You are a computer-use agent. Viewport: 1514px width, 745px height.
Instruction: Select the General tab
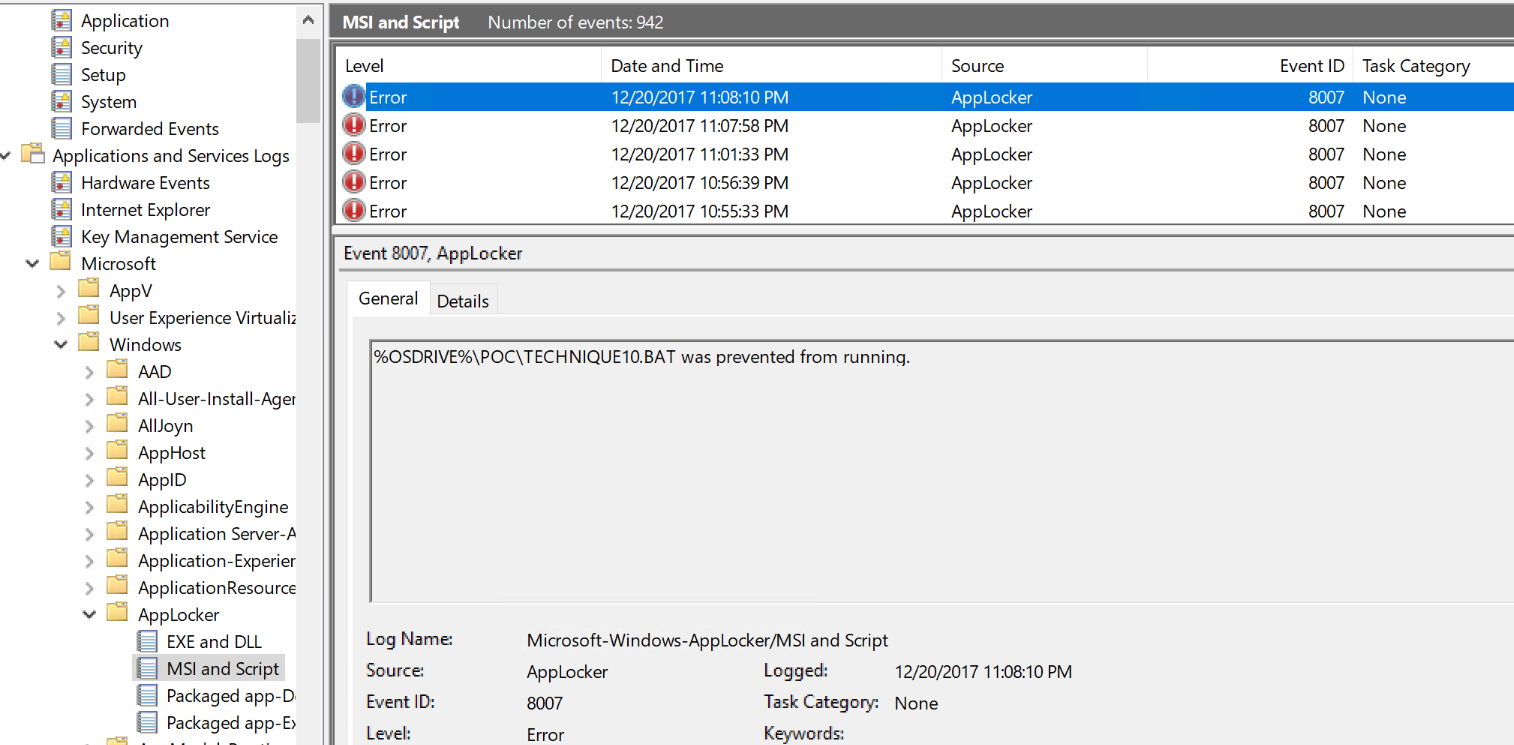click(x=388, y=299)
